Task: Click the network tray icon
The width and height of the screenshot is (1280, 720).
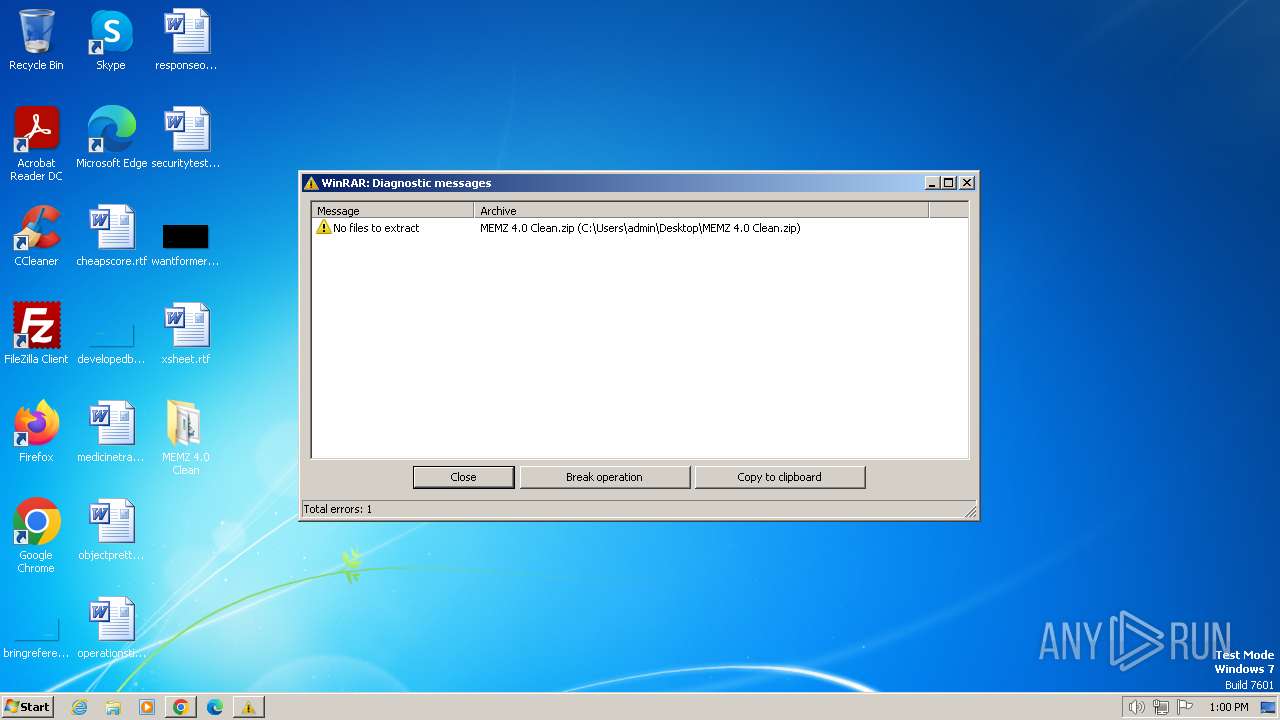Action: (1161, 707)
